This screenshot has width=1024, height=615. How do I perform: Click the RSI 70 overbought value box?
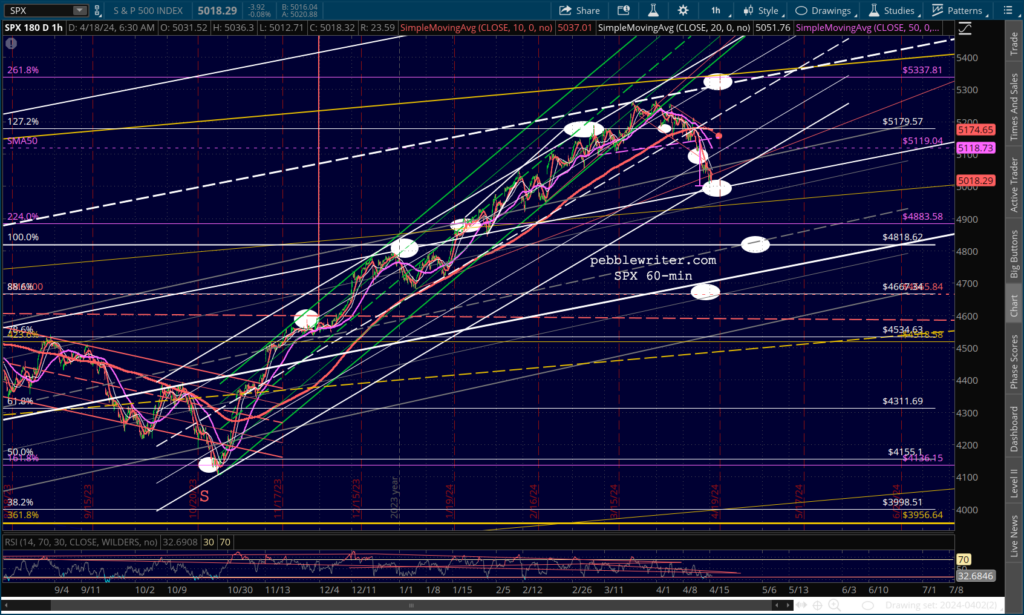(225, 542)
